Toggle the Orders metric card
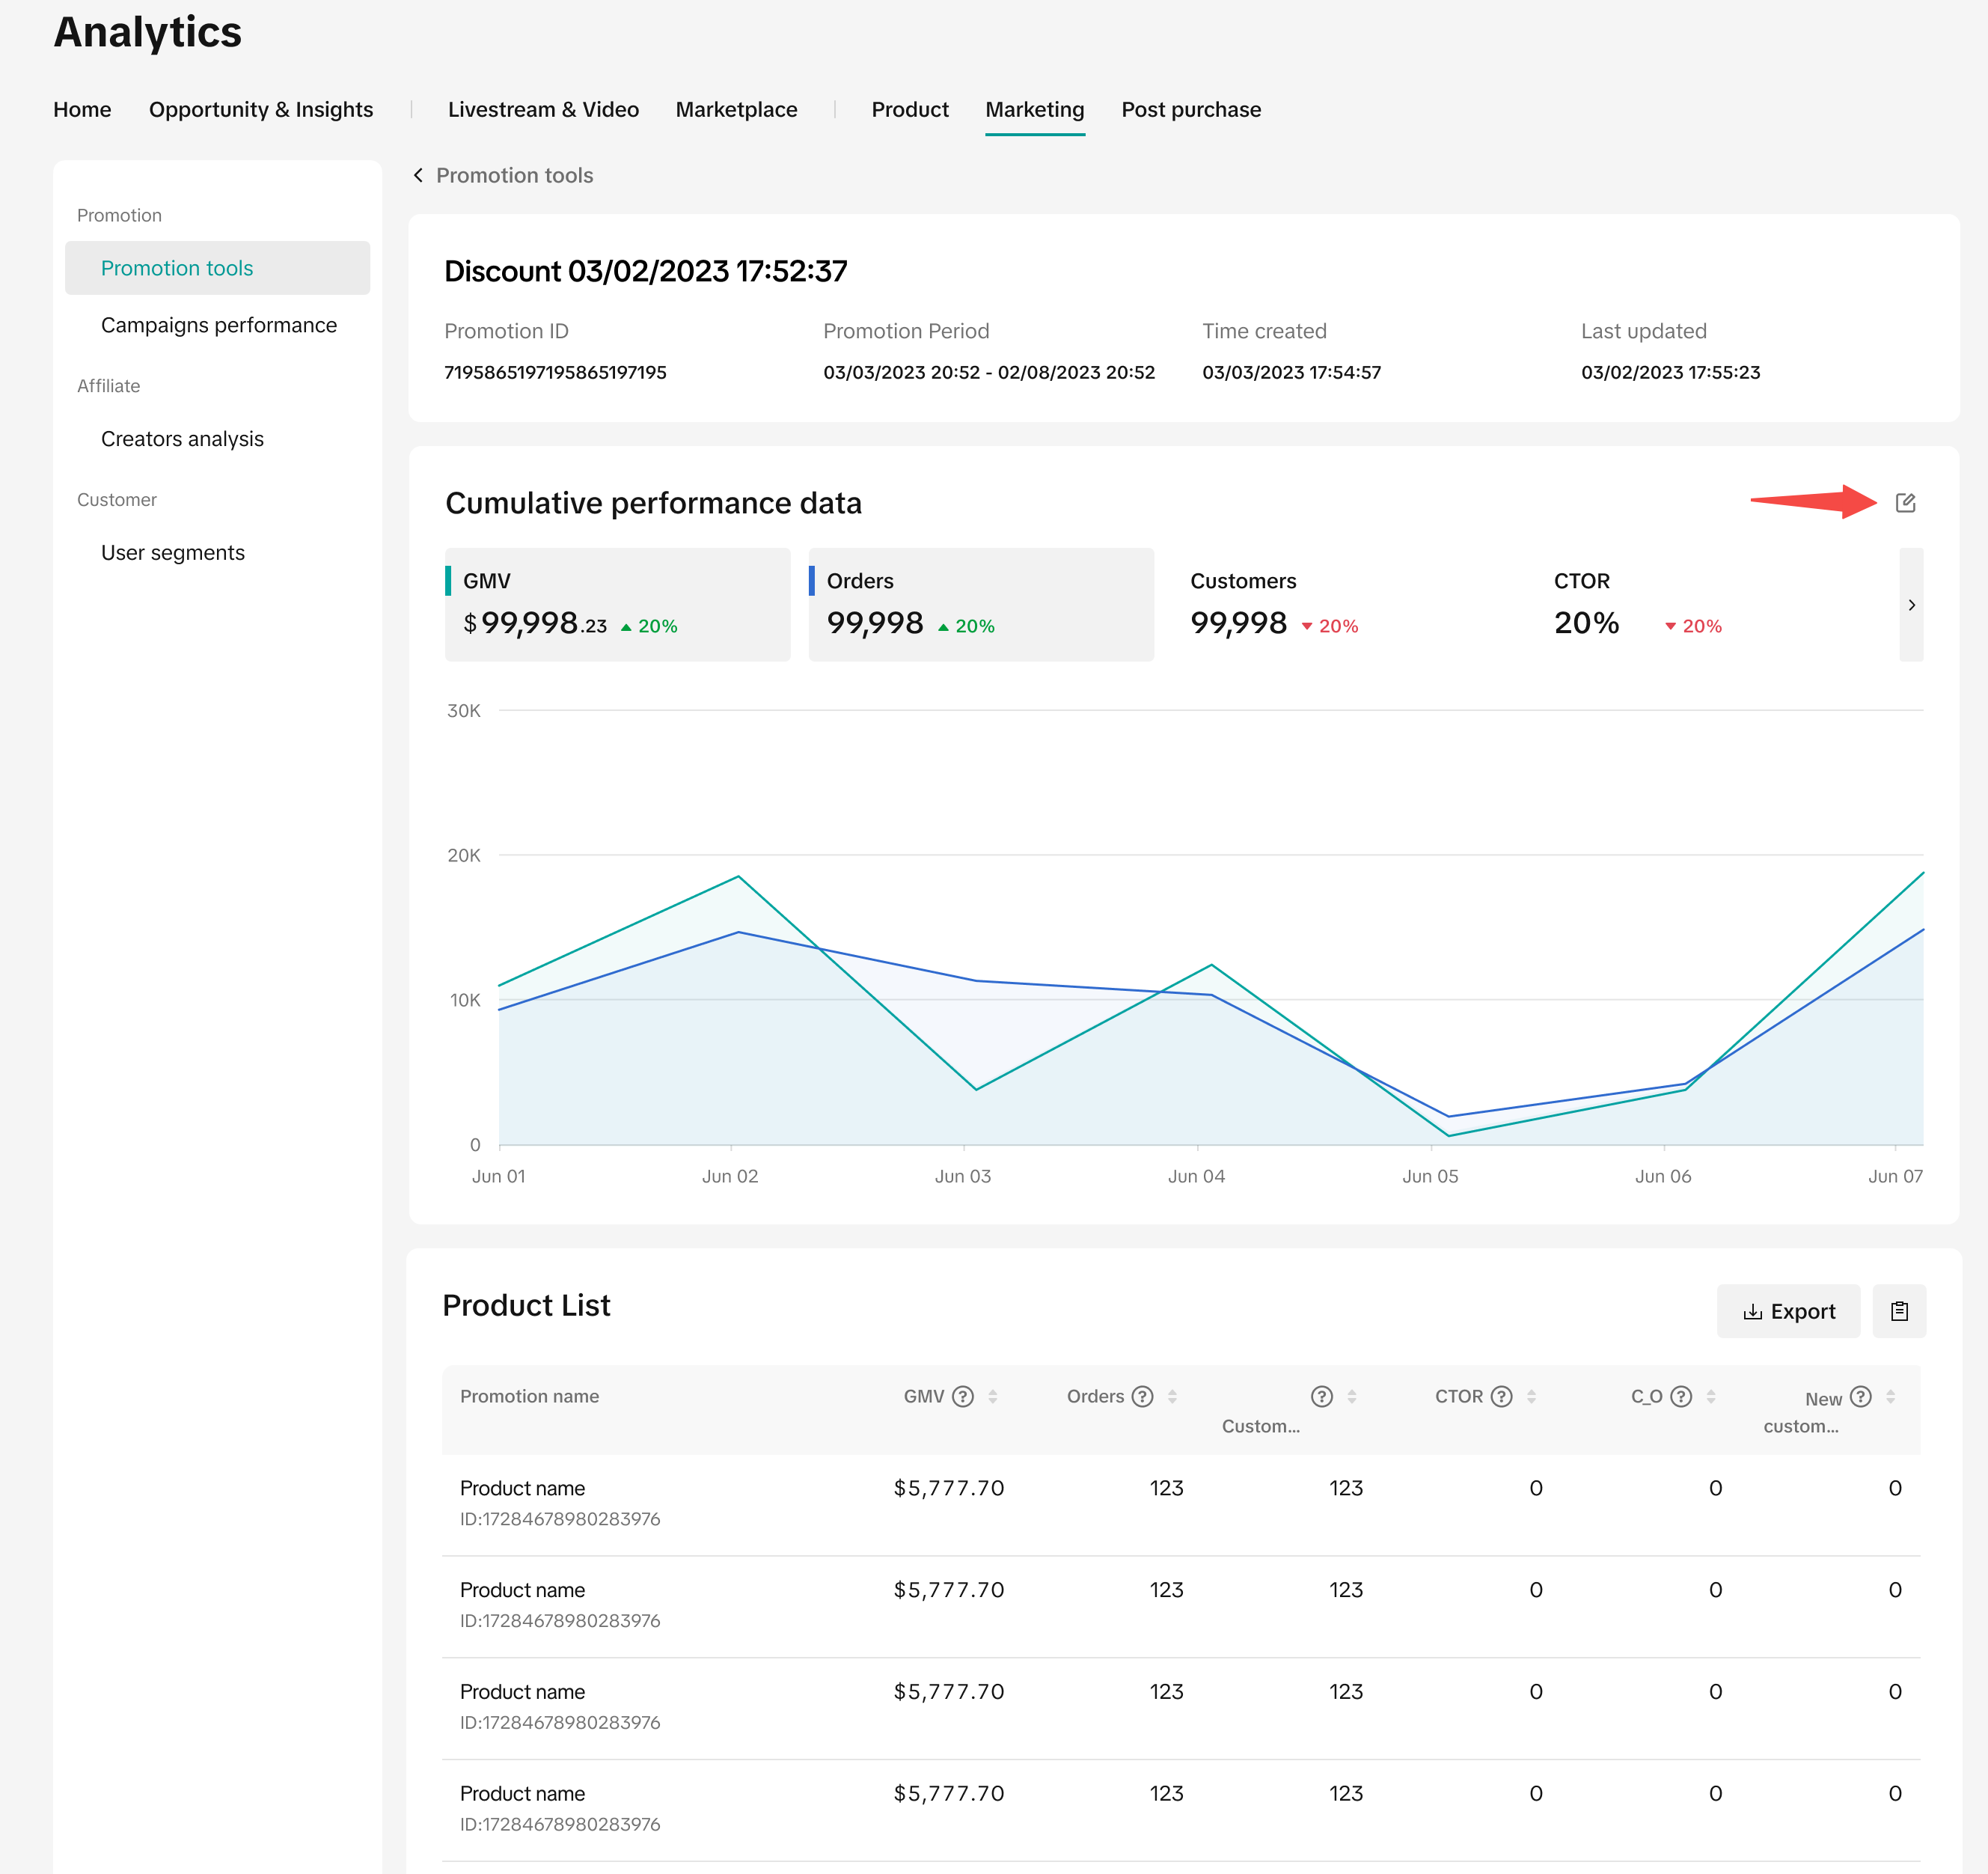The height and width of the screenshot is (1874, 1988). tap(980, 604)
